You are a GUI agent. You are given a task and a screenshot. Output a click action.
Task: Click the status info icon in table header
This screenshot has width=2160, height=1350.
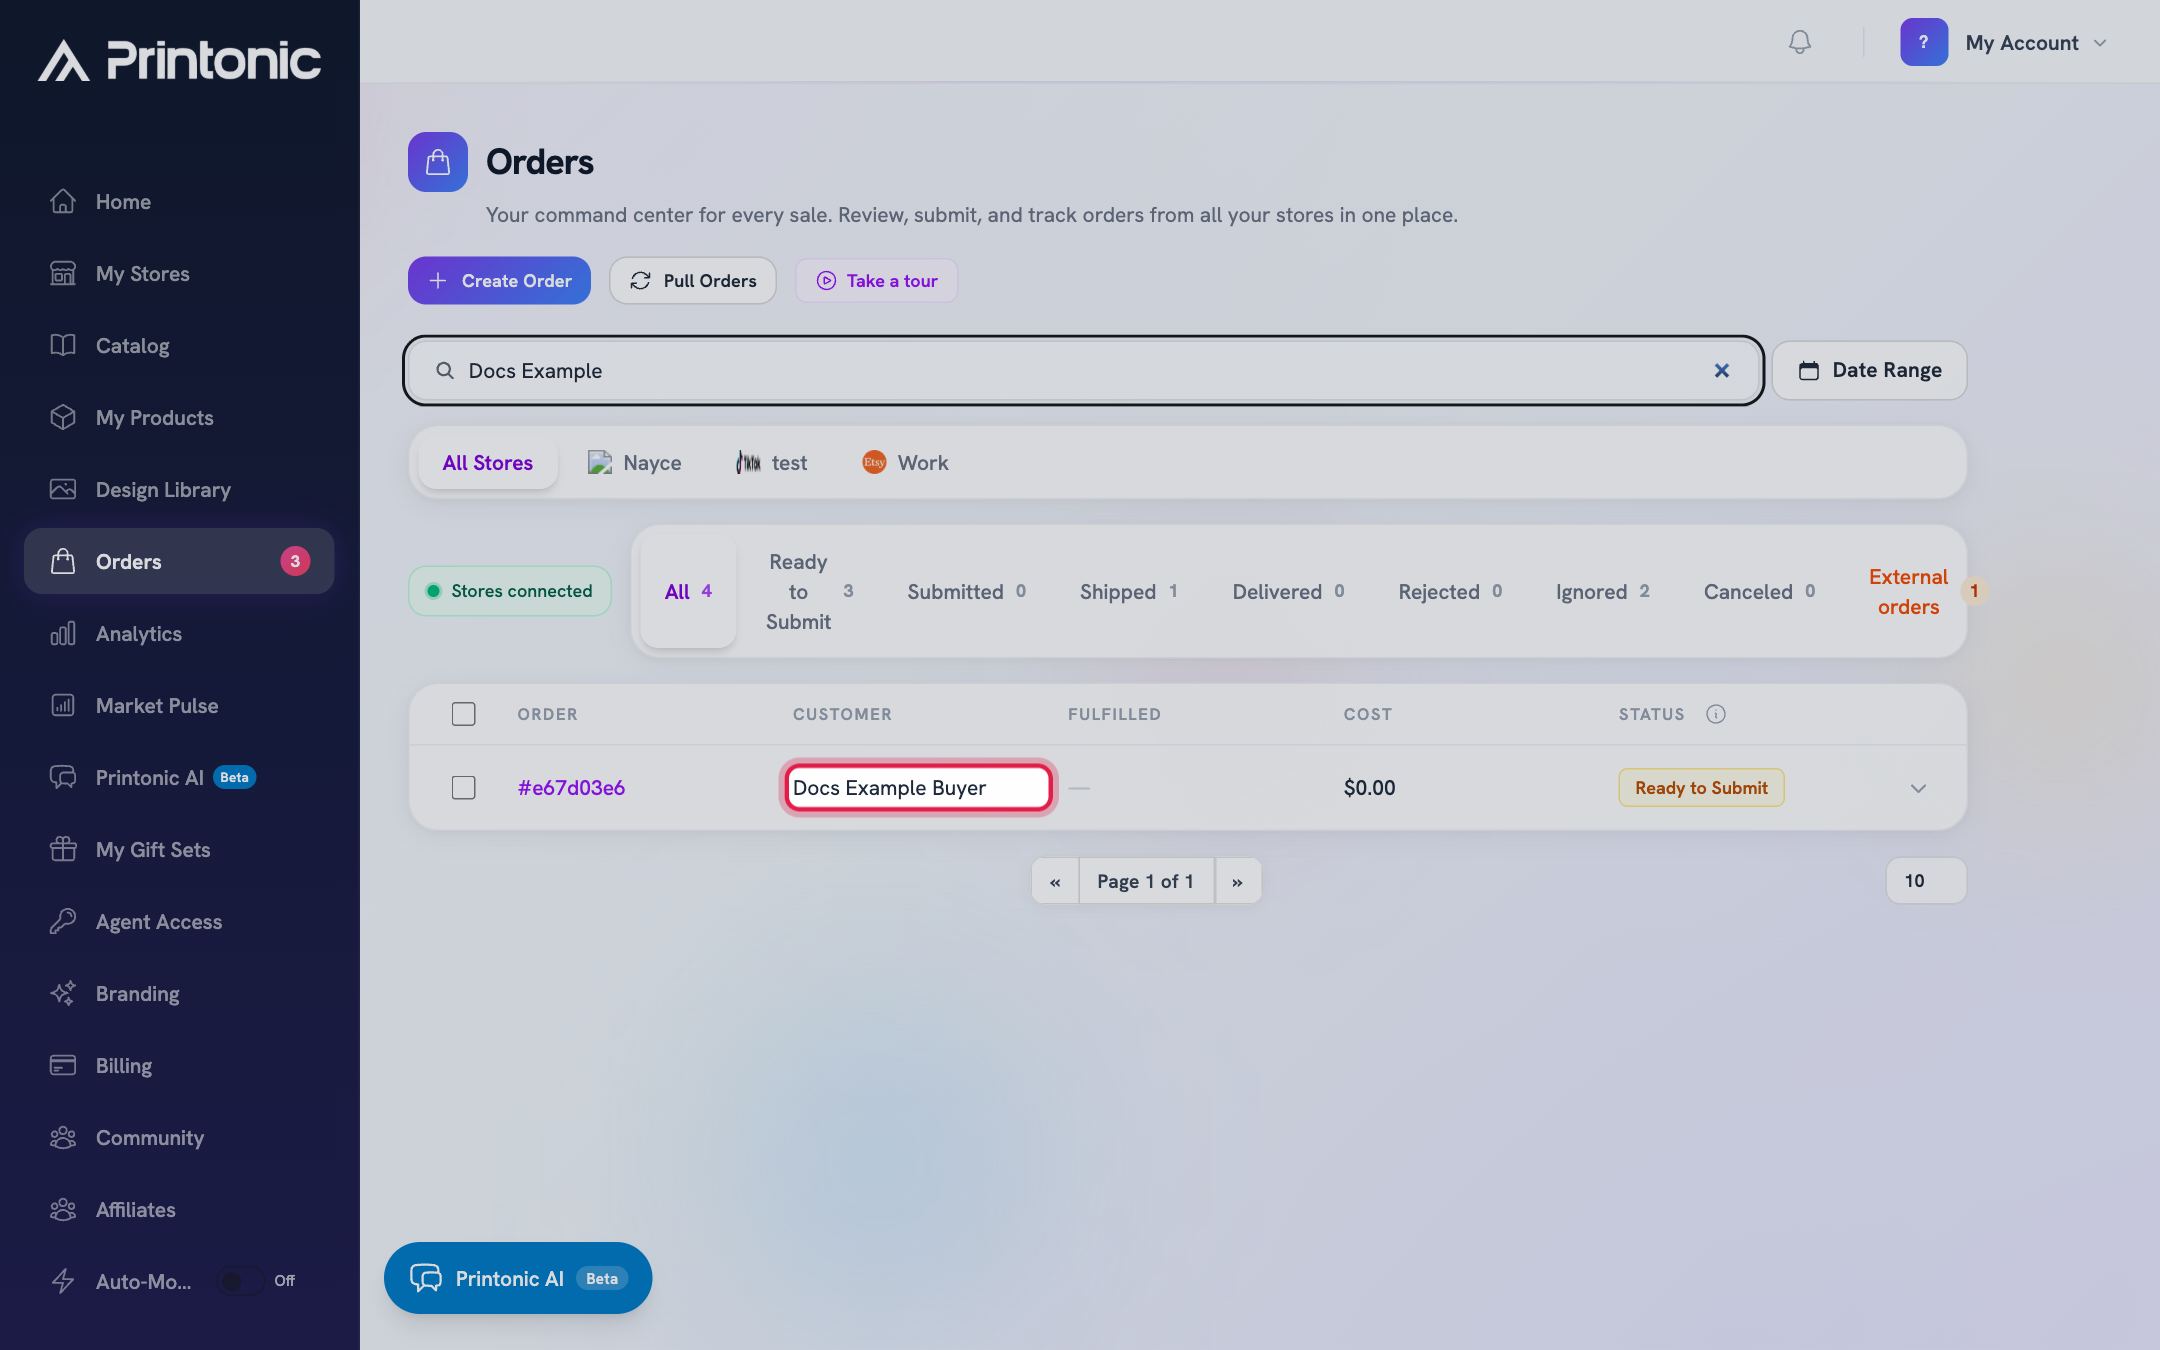(x=1716, y=714)
